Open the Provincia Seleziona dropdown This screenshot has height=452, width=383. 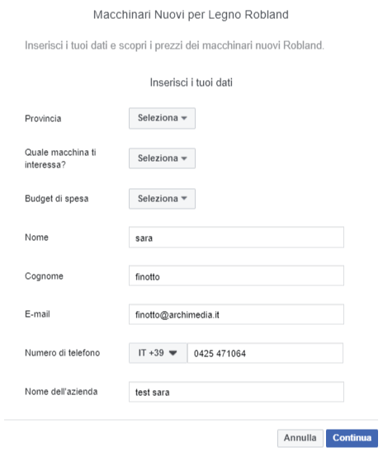click(162, 118)
